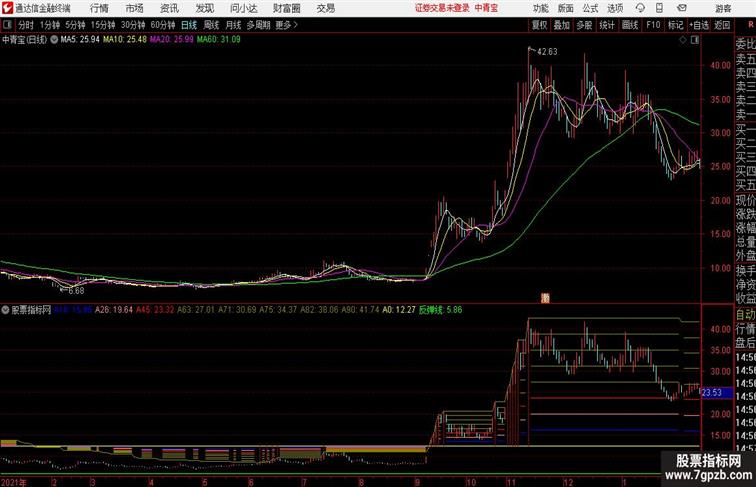
Task: Switch to 15分钟 period
Action: [x=103, y=25]
